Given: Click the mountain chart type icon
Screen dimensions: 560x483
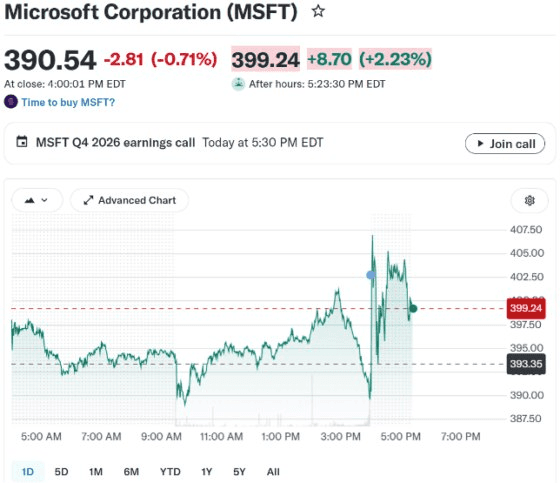Looking at the screenshot, I should 30,200.
